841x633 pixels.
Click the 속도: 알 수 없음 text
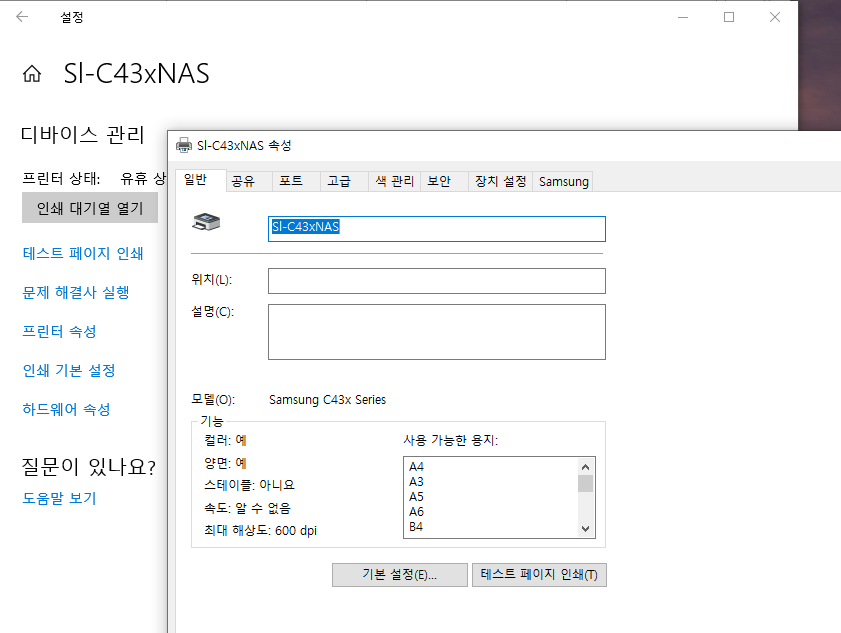247,508
